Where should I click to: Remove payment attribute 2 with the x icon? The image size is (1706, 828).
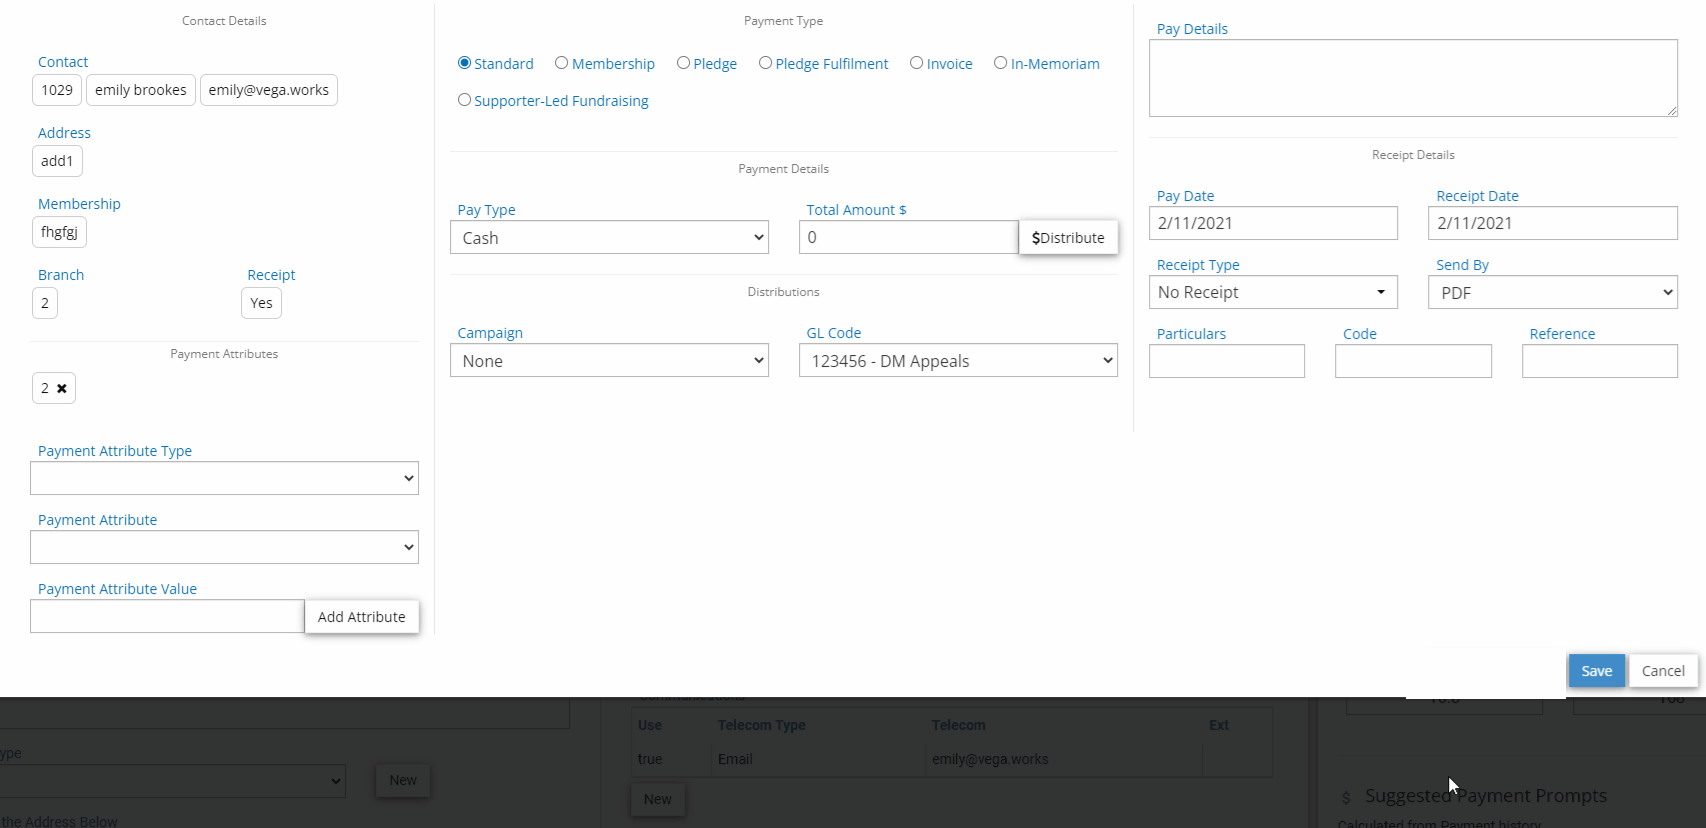click(62, 388)
